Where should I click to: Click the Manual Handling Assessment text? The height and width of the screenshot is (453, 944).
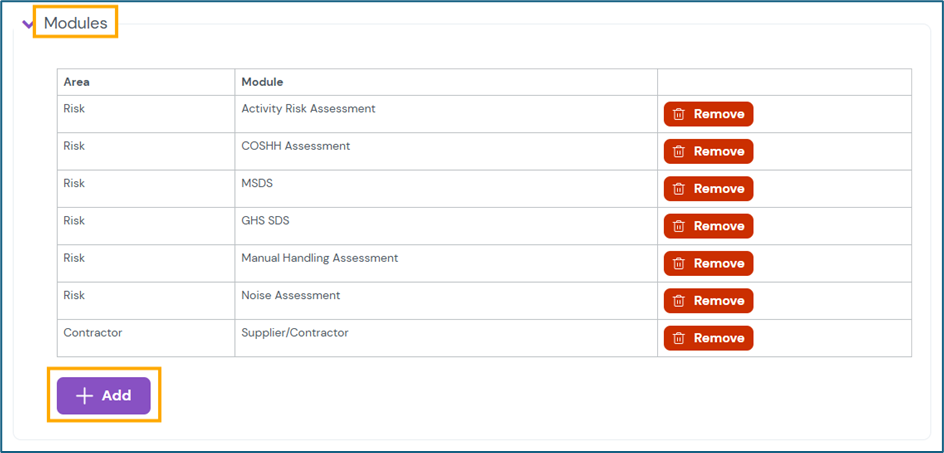320,258
